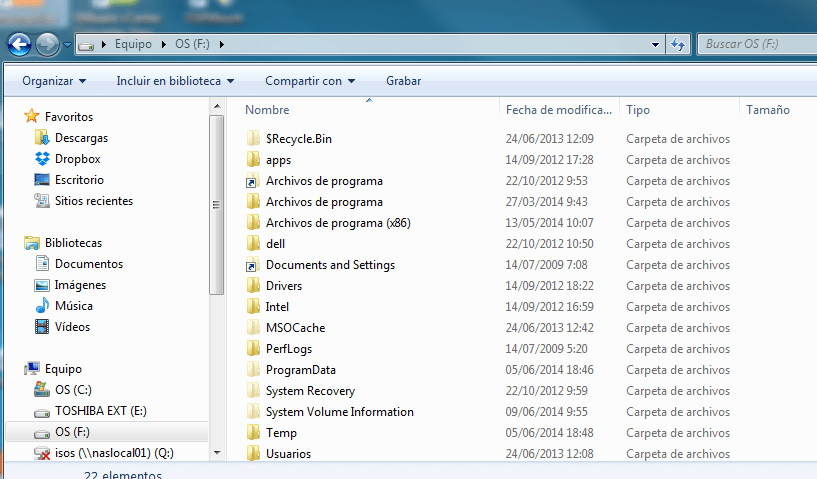817x479 pixels.
Task: Click the Dropbox icon in sidebar
Action: (42, 158)
